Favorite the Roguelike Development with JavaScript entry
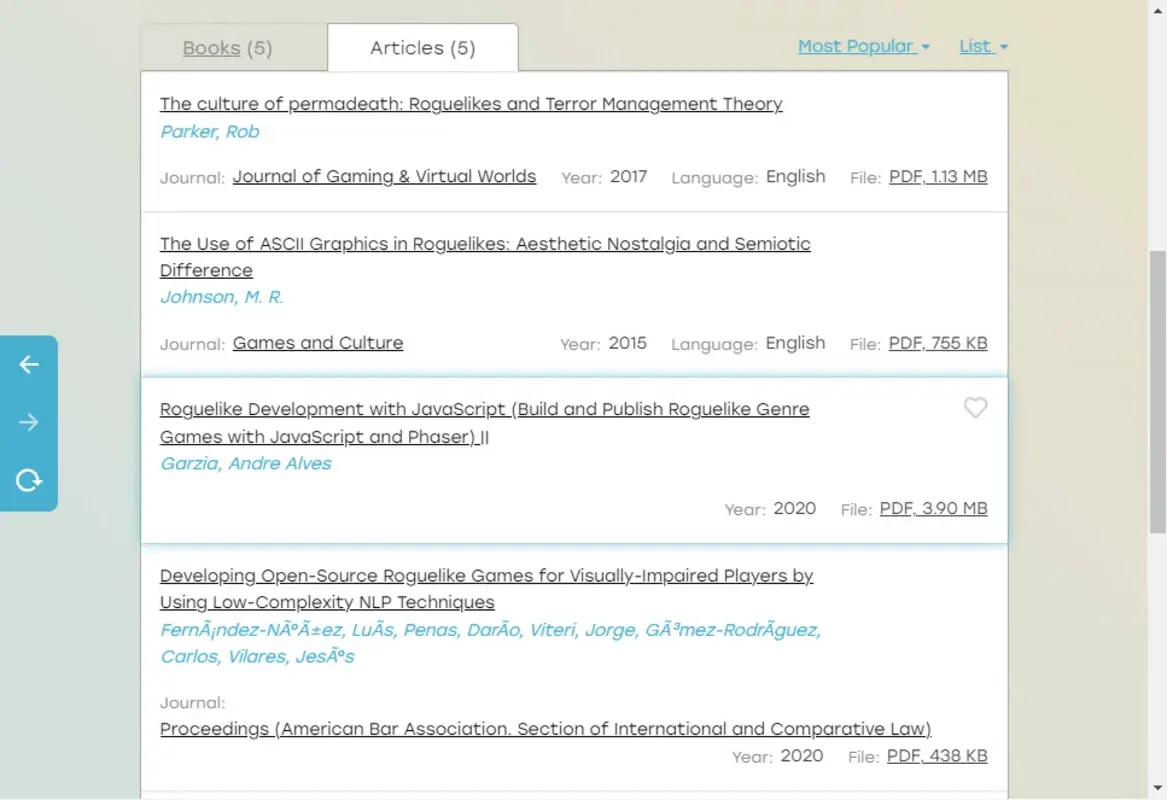 tap(975, 408)
